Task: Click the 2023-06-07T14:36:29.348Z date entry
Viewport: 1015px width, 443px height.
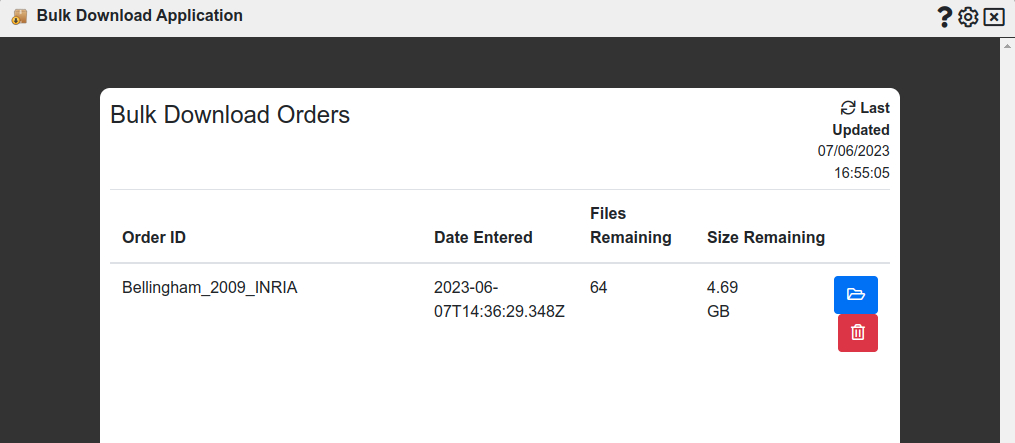Action: [499, 300]
